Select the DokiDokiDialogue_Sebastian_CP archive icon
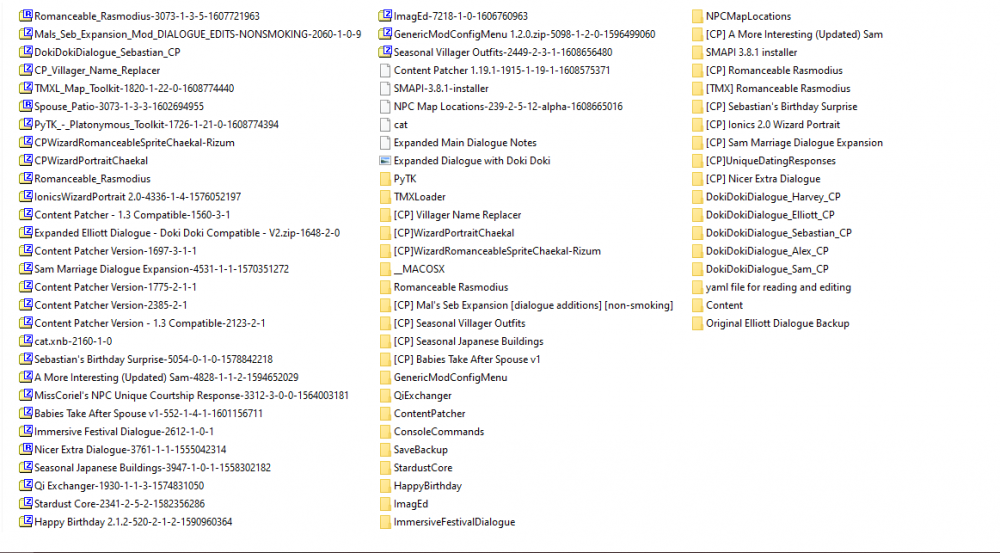This screenshot has height=553, width=1000. click(26, 52)
